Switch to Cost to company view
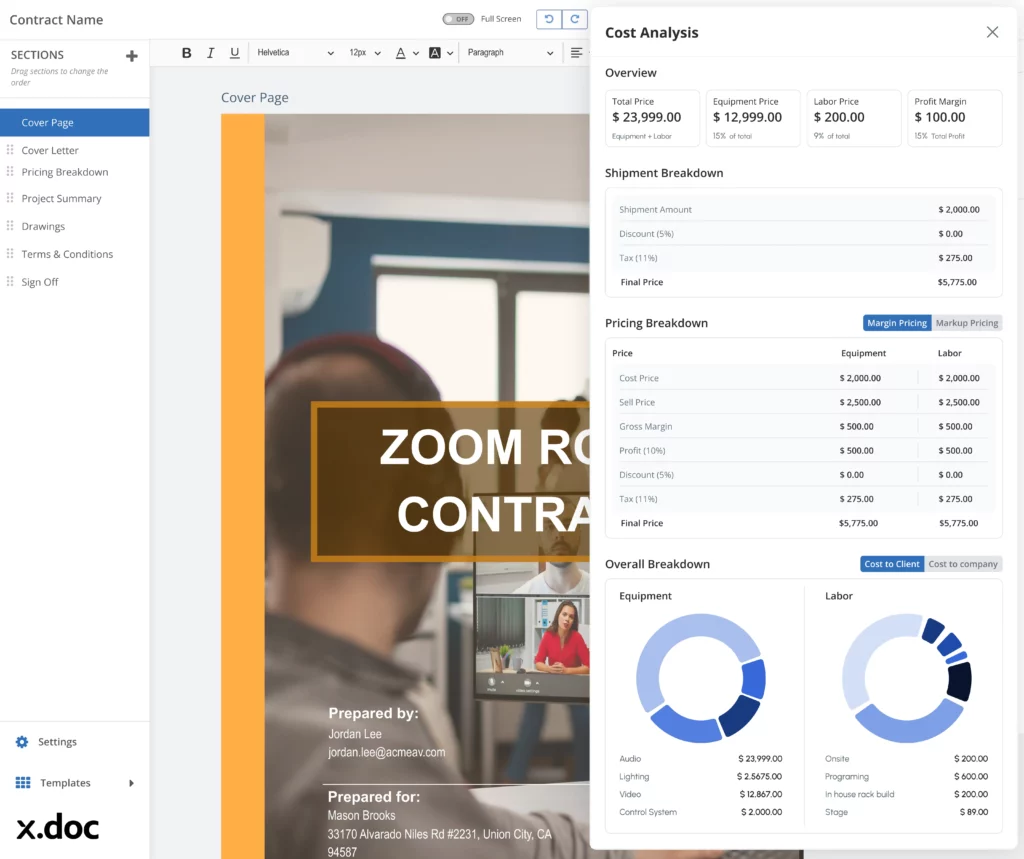1024x859 pixels. [x=963, y=564]
